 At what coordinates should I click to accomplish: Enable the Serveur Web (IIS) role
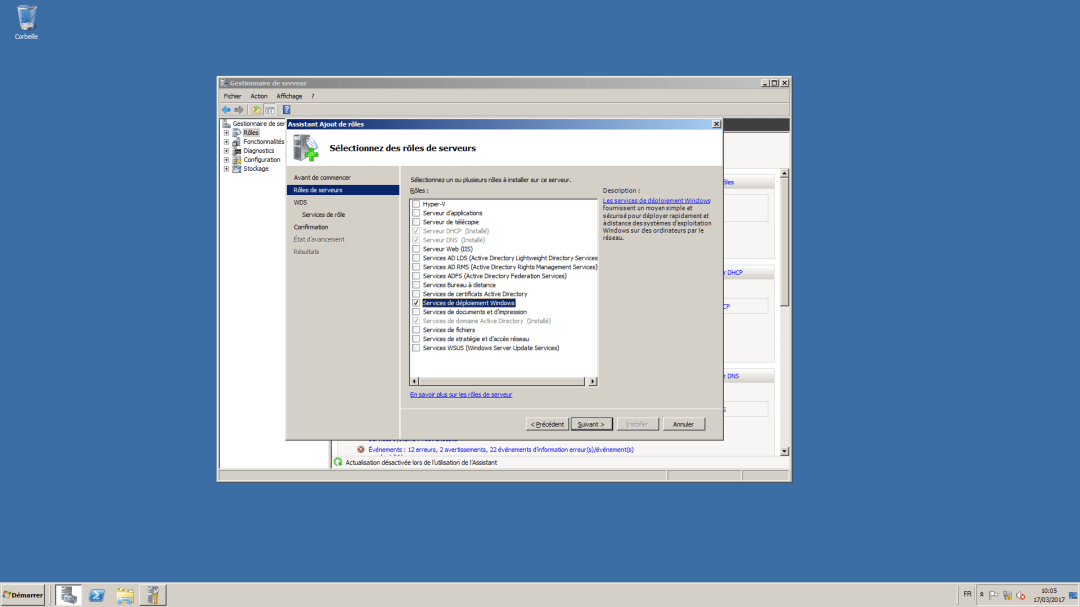point(415,248)
